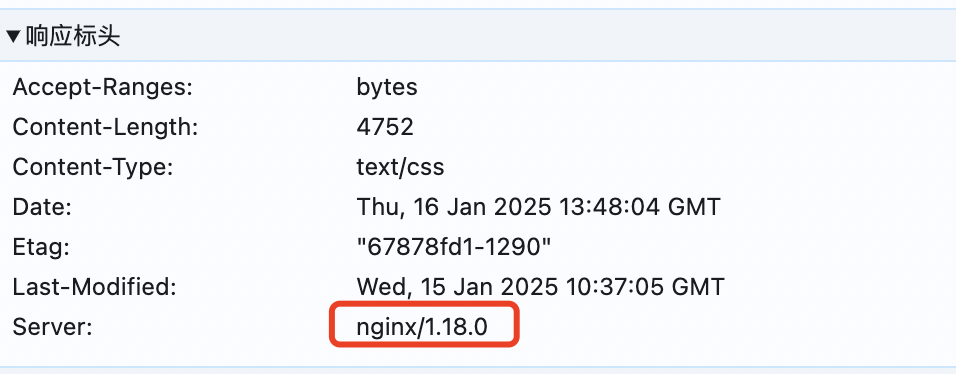
Task: Click the Thu, 16 Jan 2025 date value
Action: click(x=454, y=207)
